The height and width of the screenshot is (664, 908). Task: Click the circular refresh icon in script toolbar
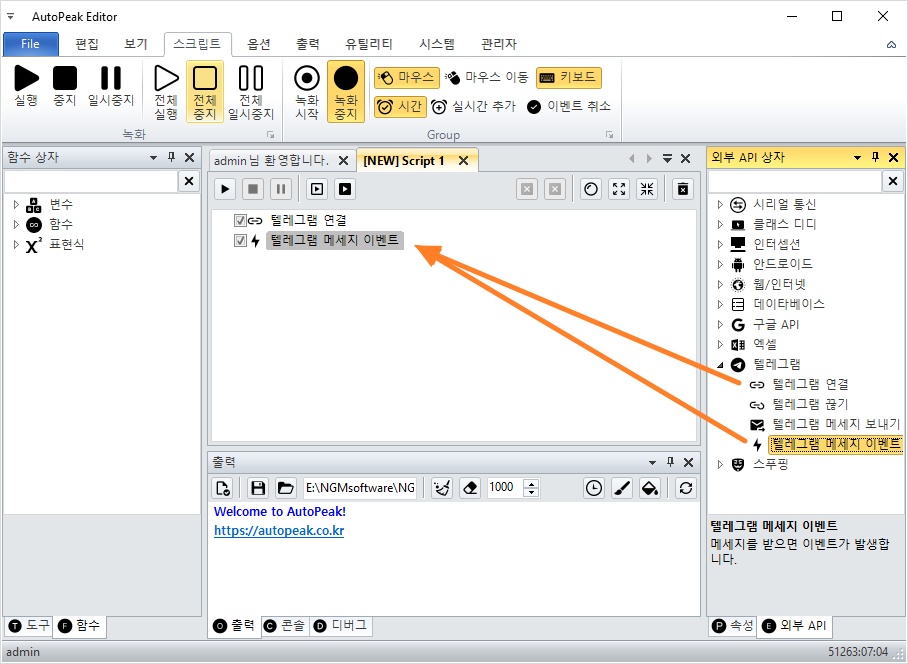click(x=591, y=189)
